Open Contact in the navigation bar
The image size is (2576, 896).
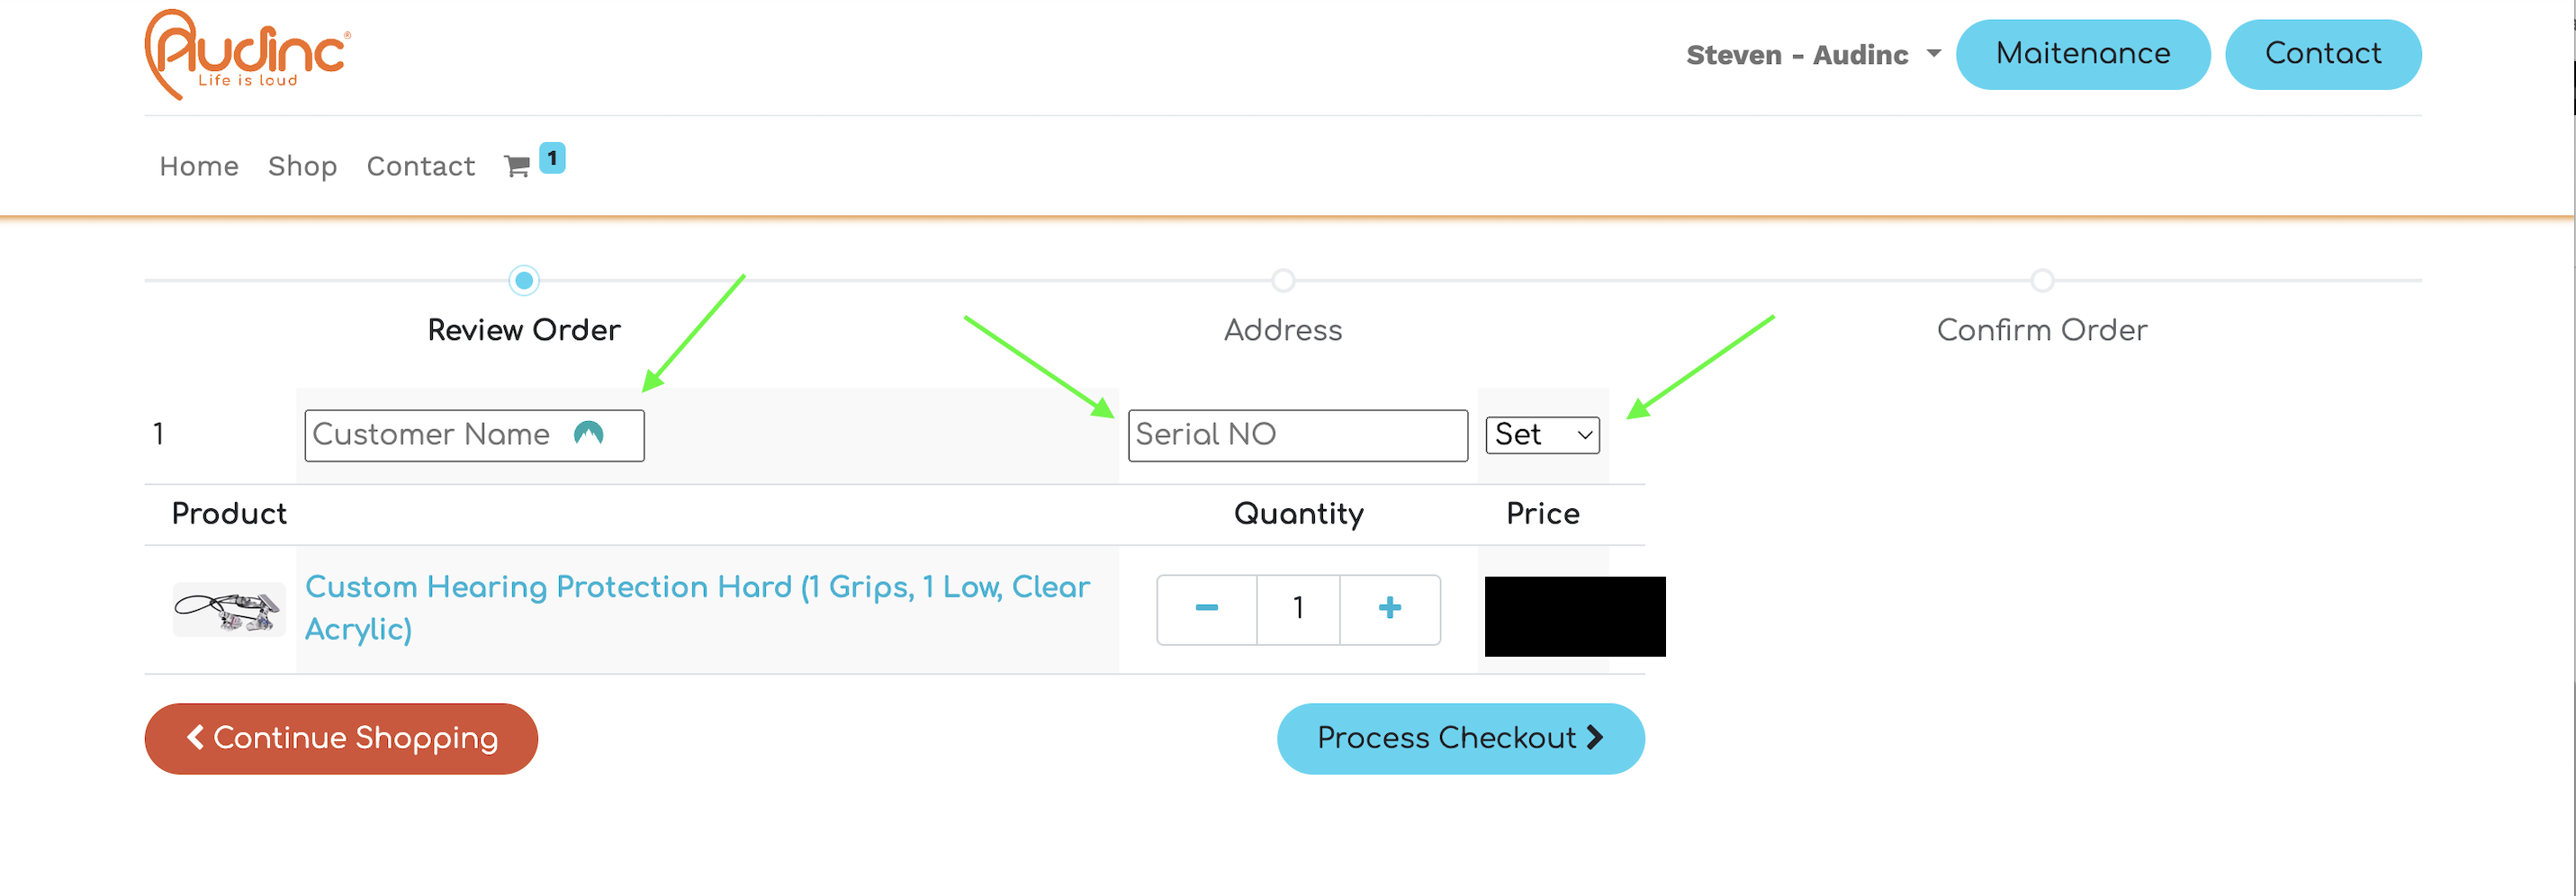tap(420, 166)
